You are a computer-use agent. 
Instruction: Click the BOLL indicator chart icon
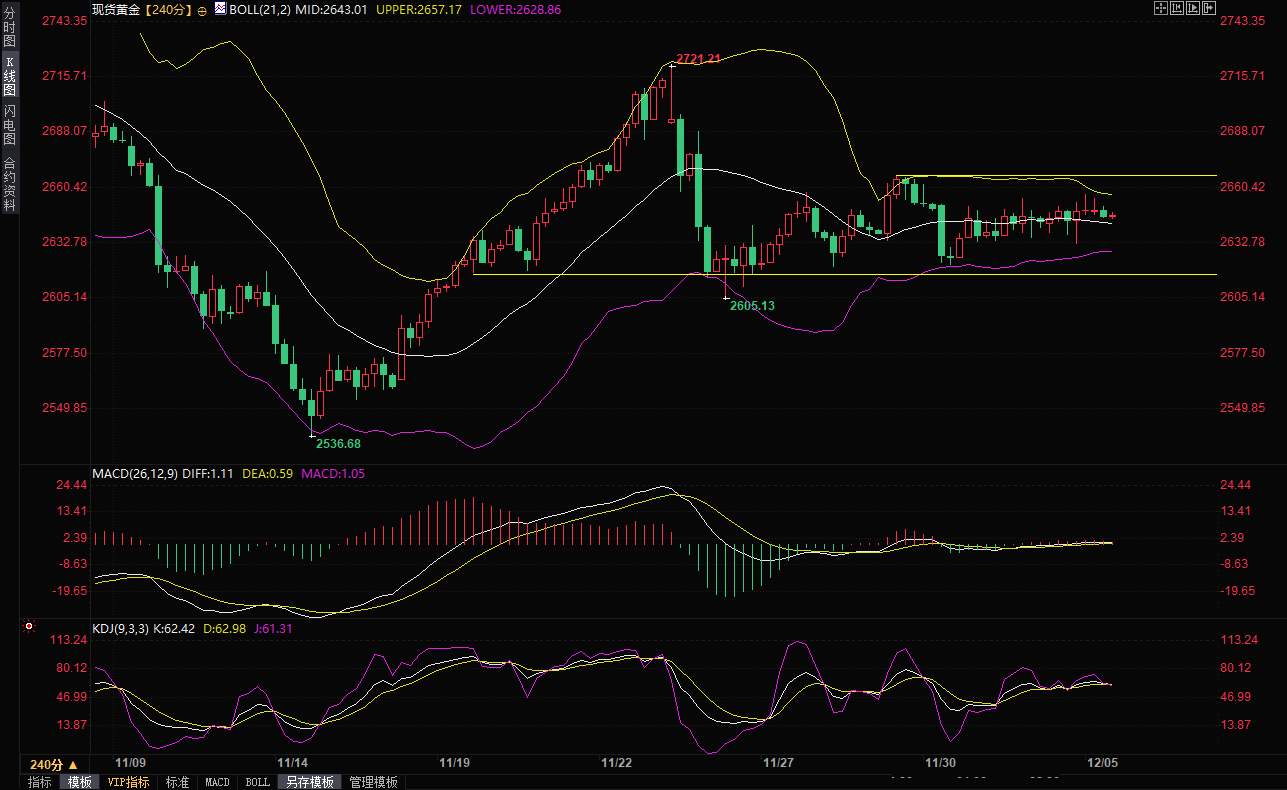coord(222,9)
